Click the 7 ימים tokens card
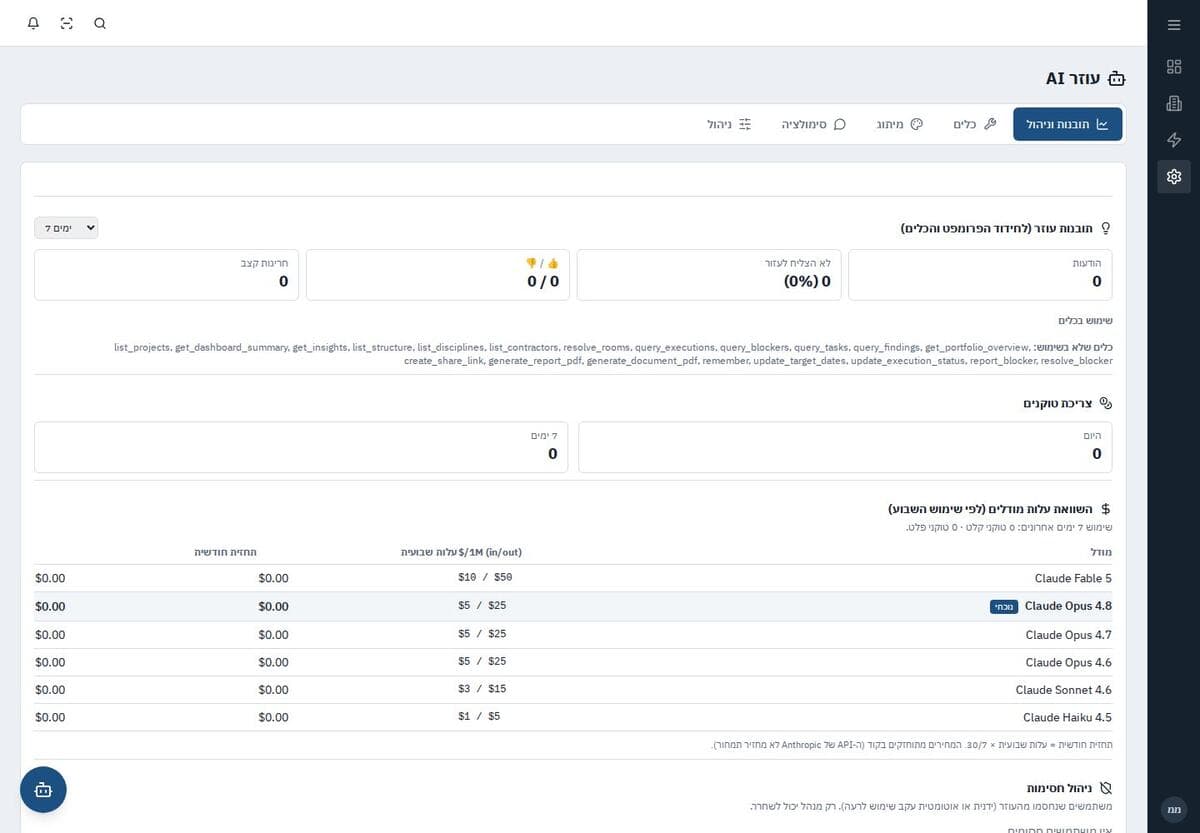Screen dimensions: 1200x833 tap(302, 447)
